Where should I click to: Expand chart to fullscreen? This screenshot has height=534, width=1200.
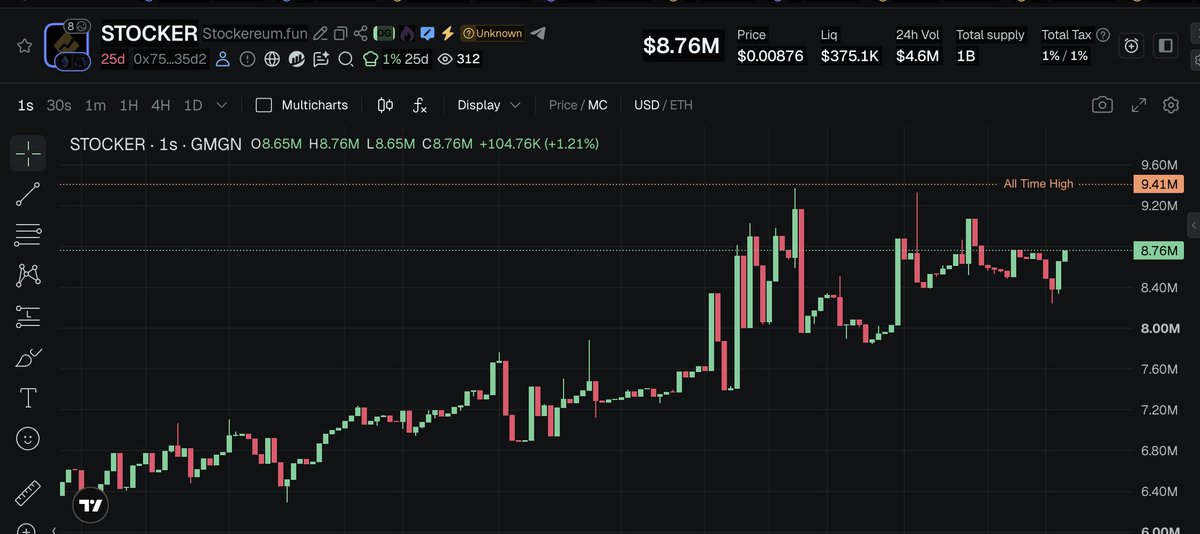(x=1138, y=105)
